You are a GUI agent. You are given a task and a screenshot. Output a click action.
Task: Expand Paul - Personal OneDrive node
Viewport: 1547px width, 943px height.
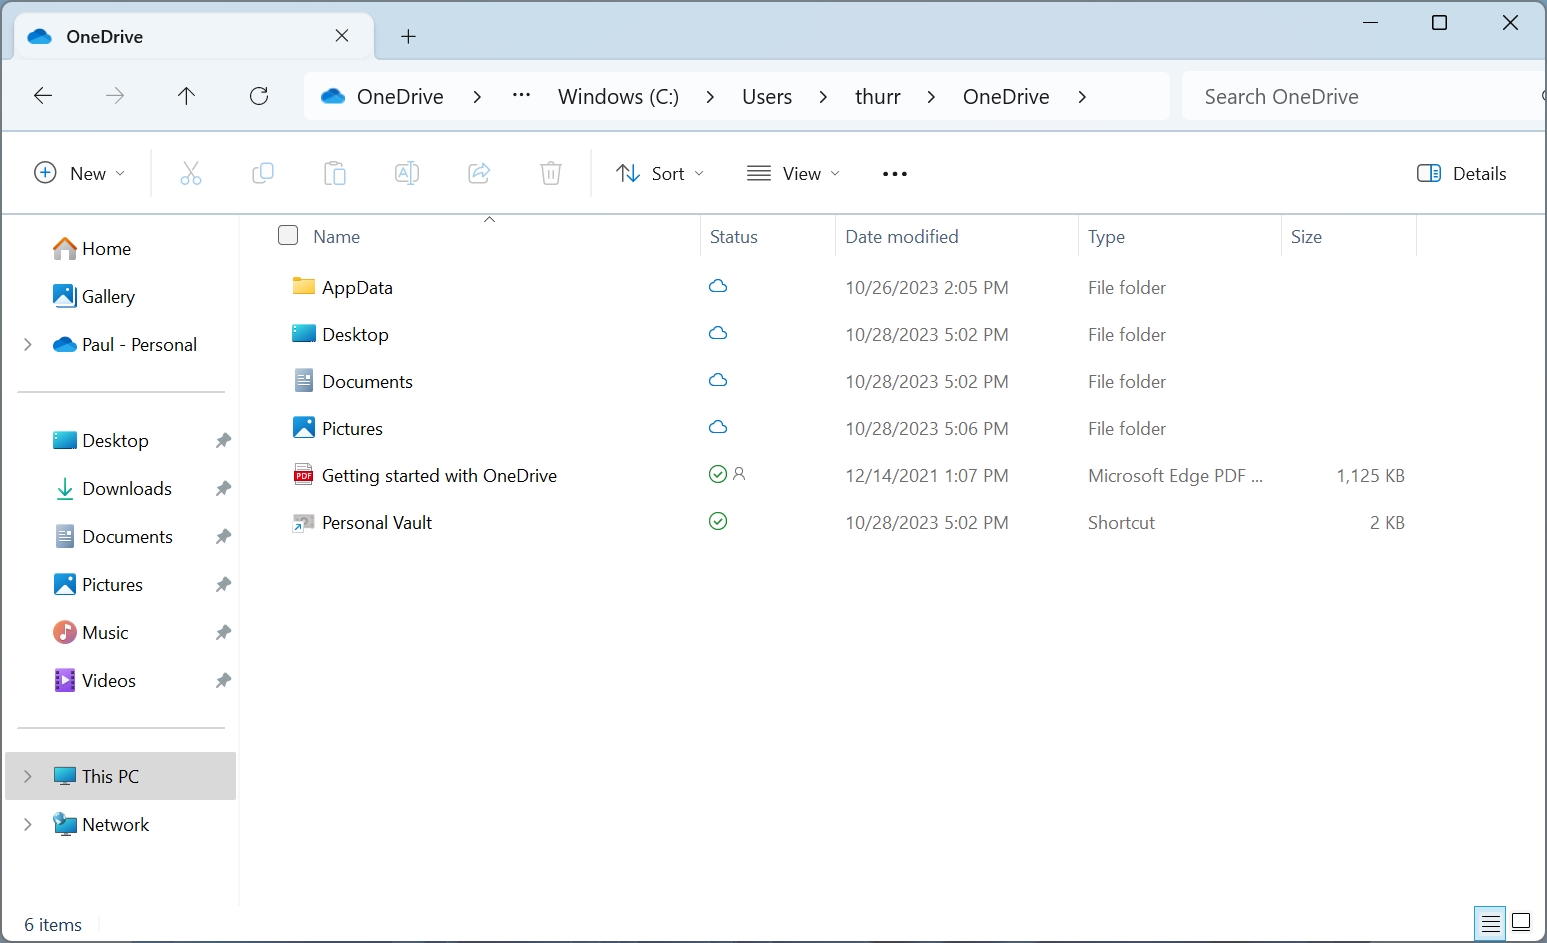28,344
